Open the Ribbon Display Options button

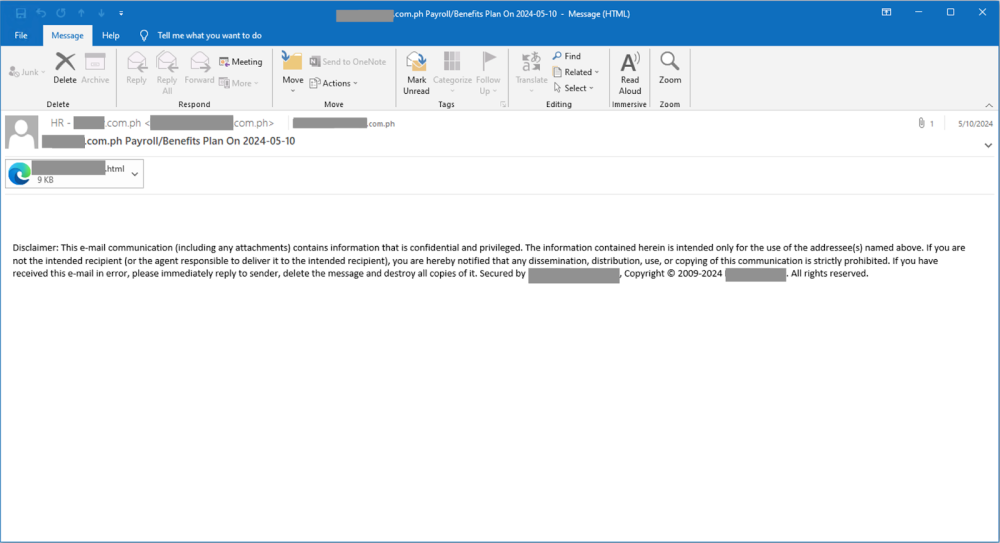click(886, 13)
